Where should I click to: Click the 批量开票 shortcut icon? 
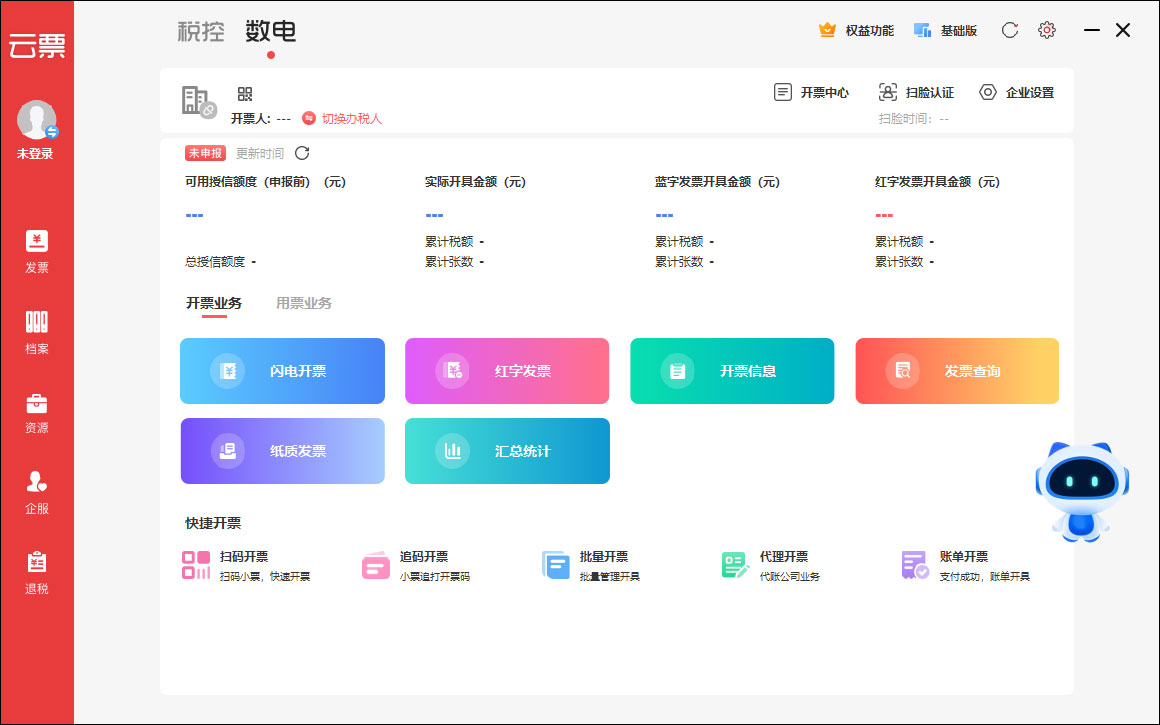[x=556, y=565]
